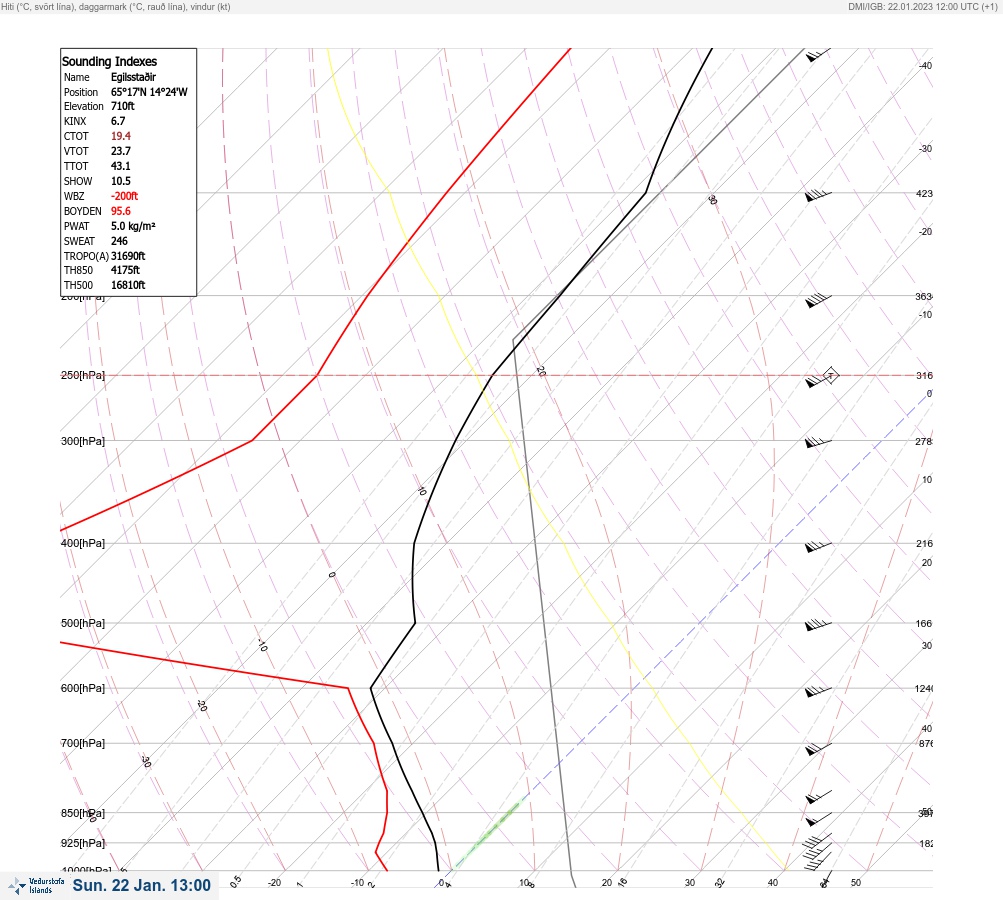The height and width of the screenshot is (900, 1003).
Task: Click the tropopause diamond marker at 250 hPa
Action: (x=830, y=375)
